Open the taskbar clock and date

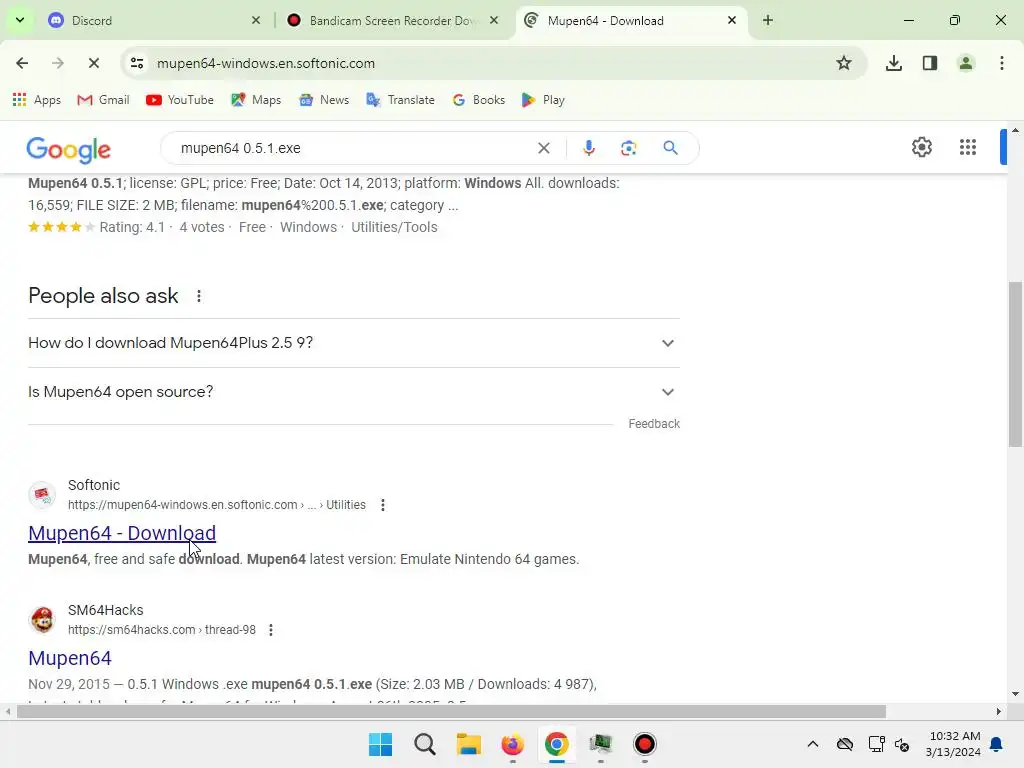point(953,744)
